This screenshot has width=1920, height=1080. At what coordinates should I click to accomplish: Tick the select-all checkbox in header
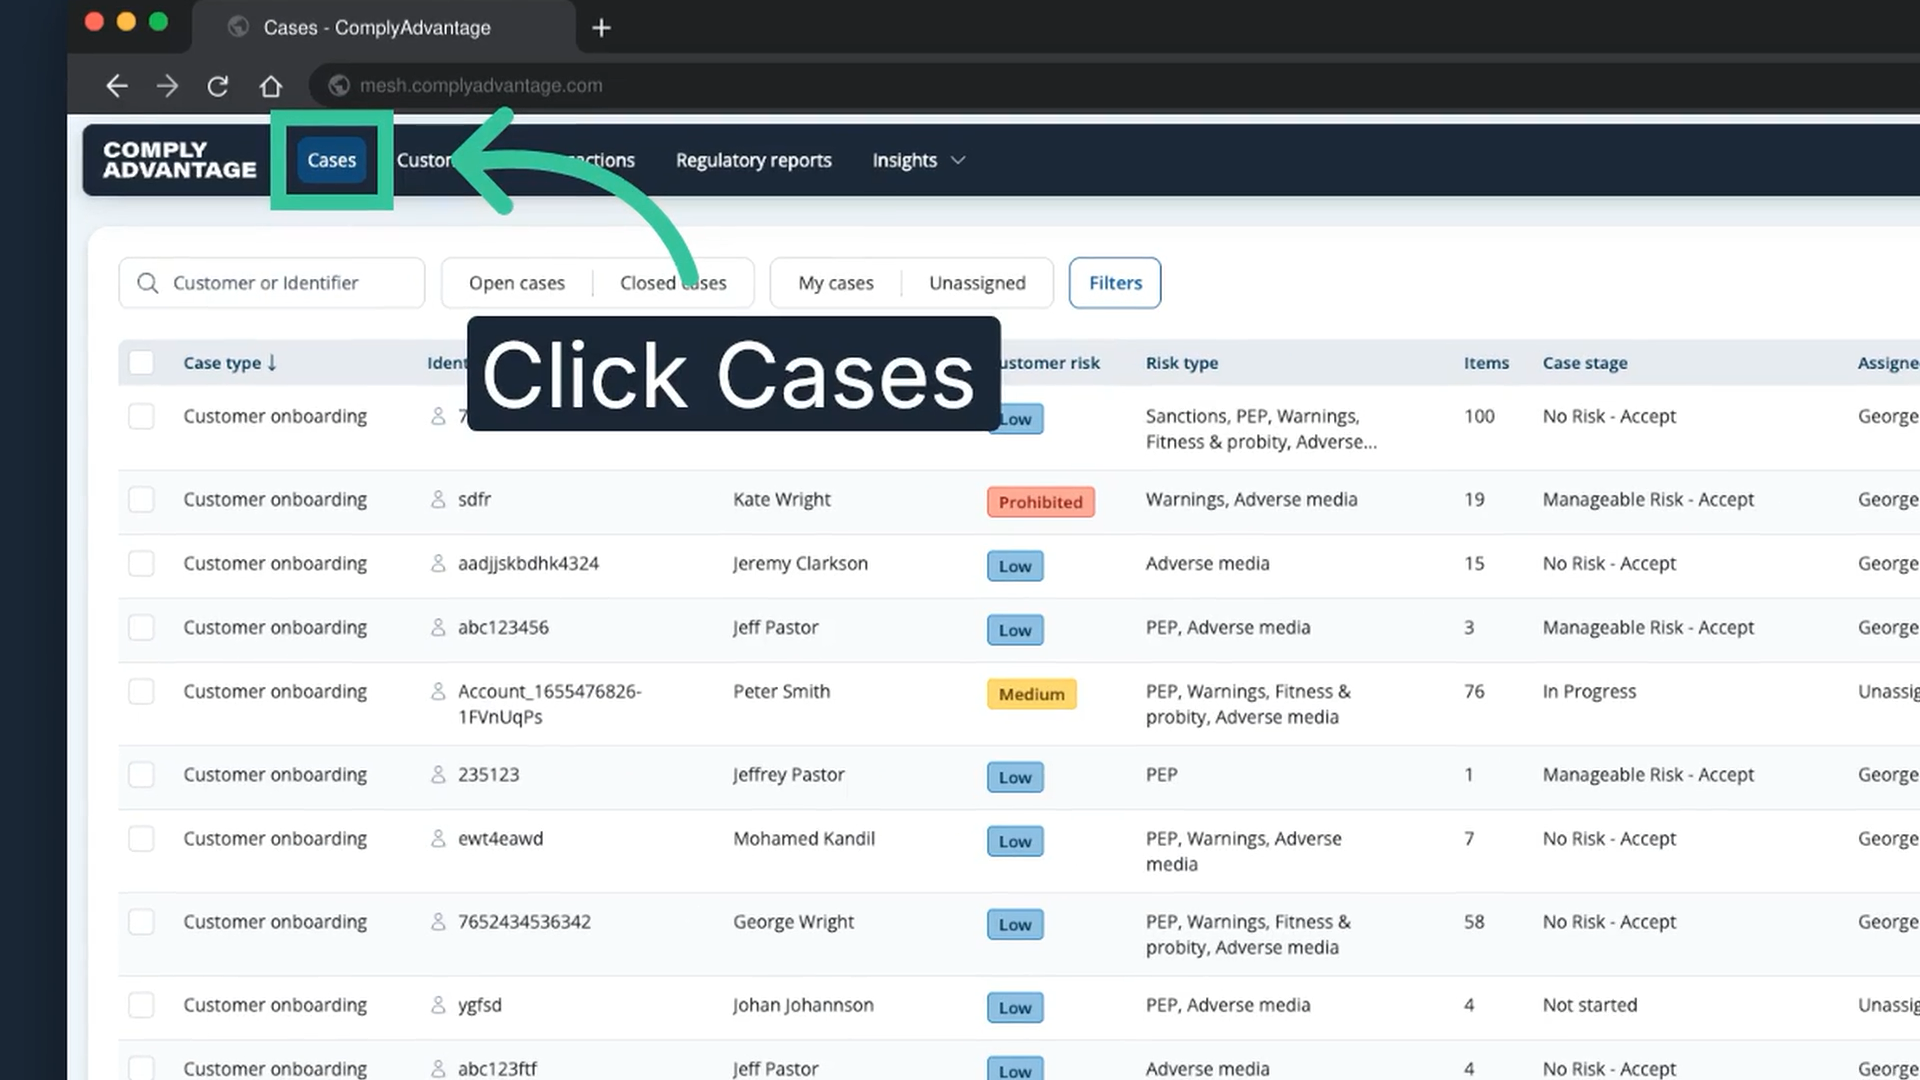coord(142,362)
